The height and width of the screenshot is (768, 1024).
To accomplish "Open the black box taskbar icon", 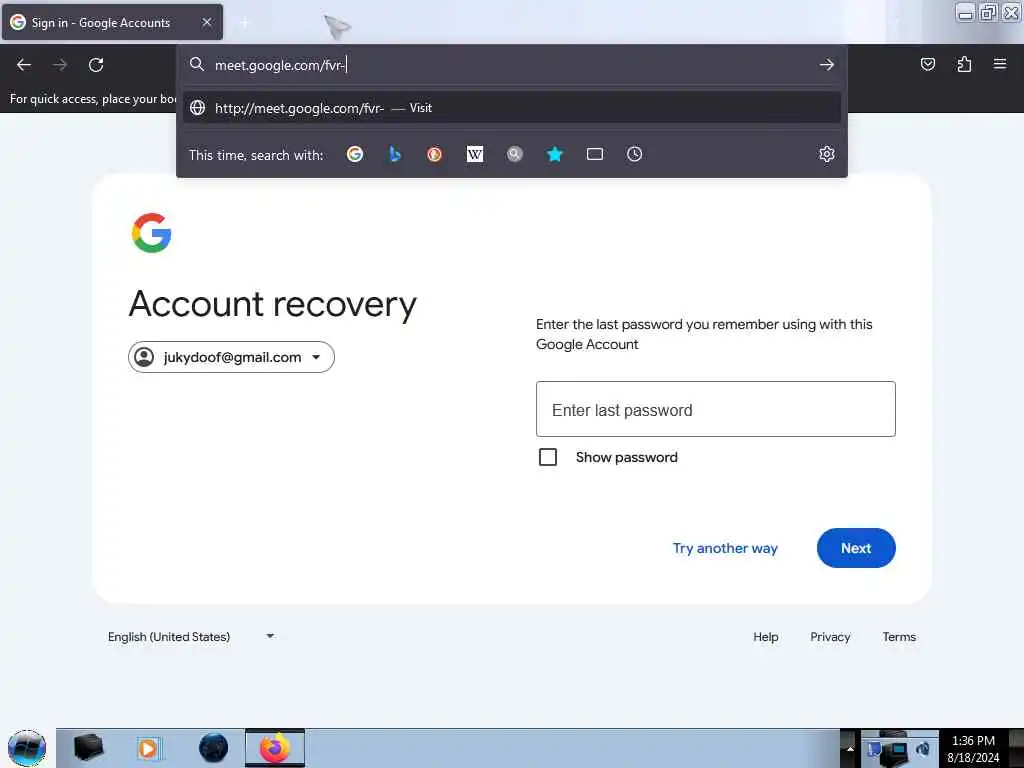I will point(89,748).
